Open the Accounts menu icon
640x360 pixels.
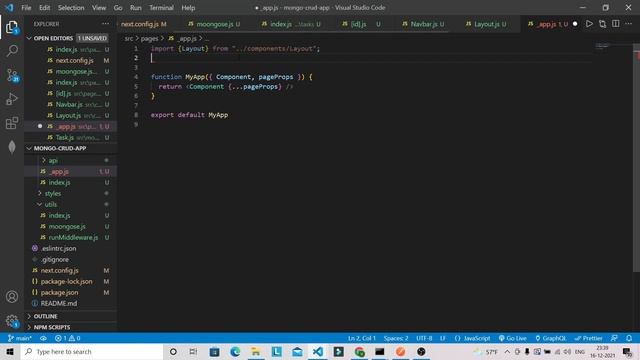(12, 297)
